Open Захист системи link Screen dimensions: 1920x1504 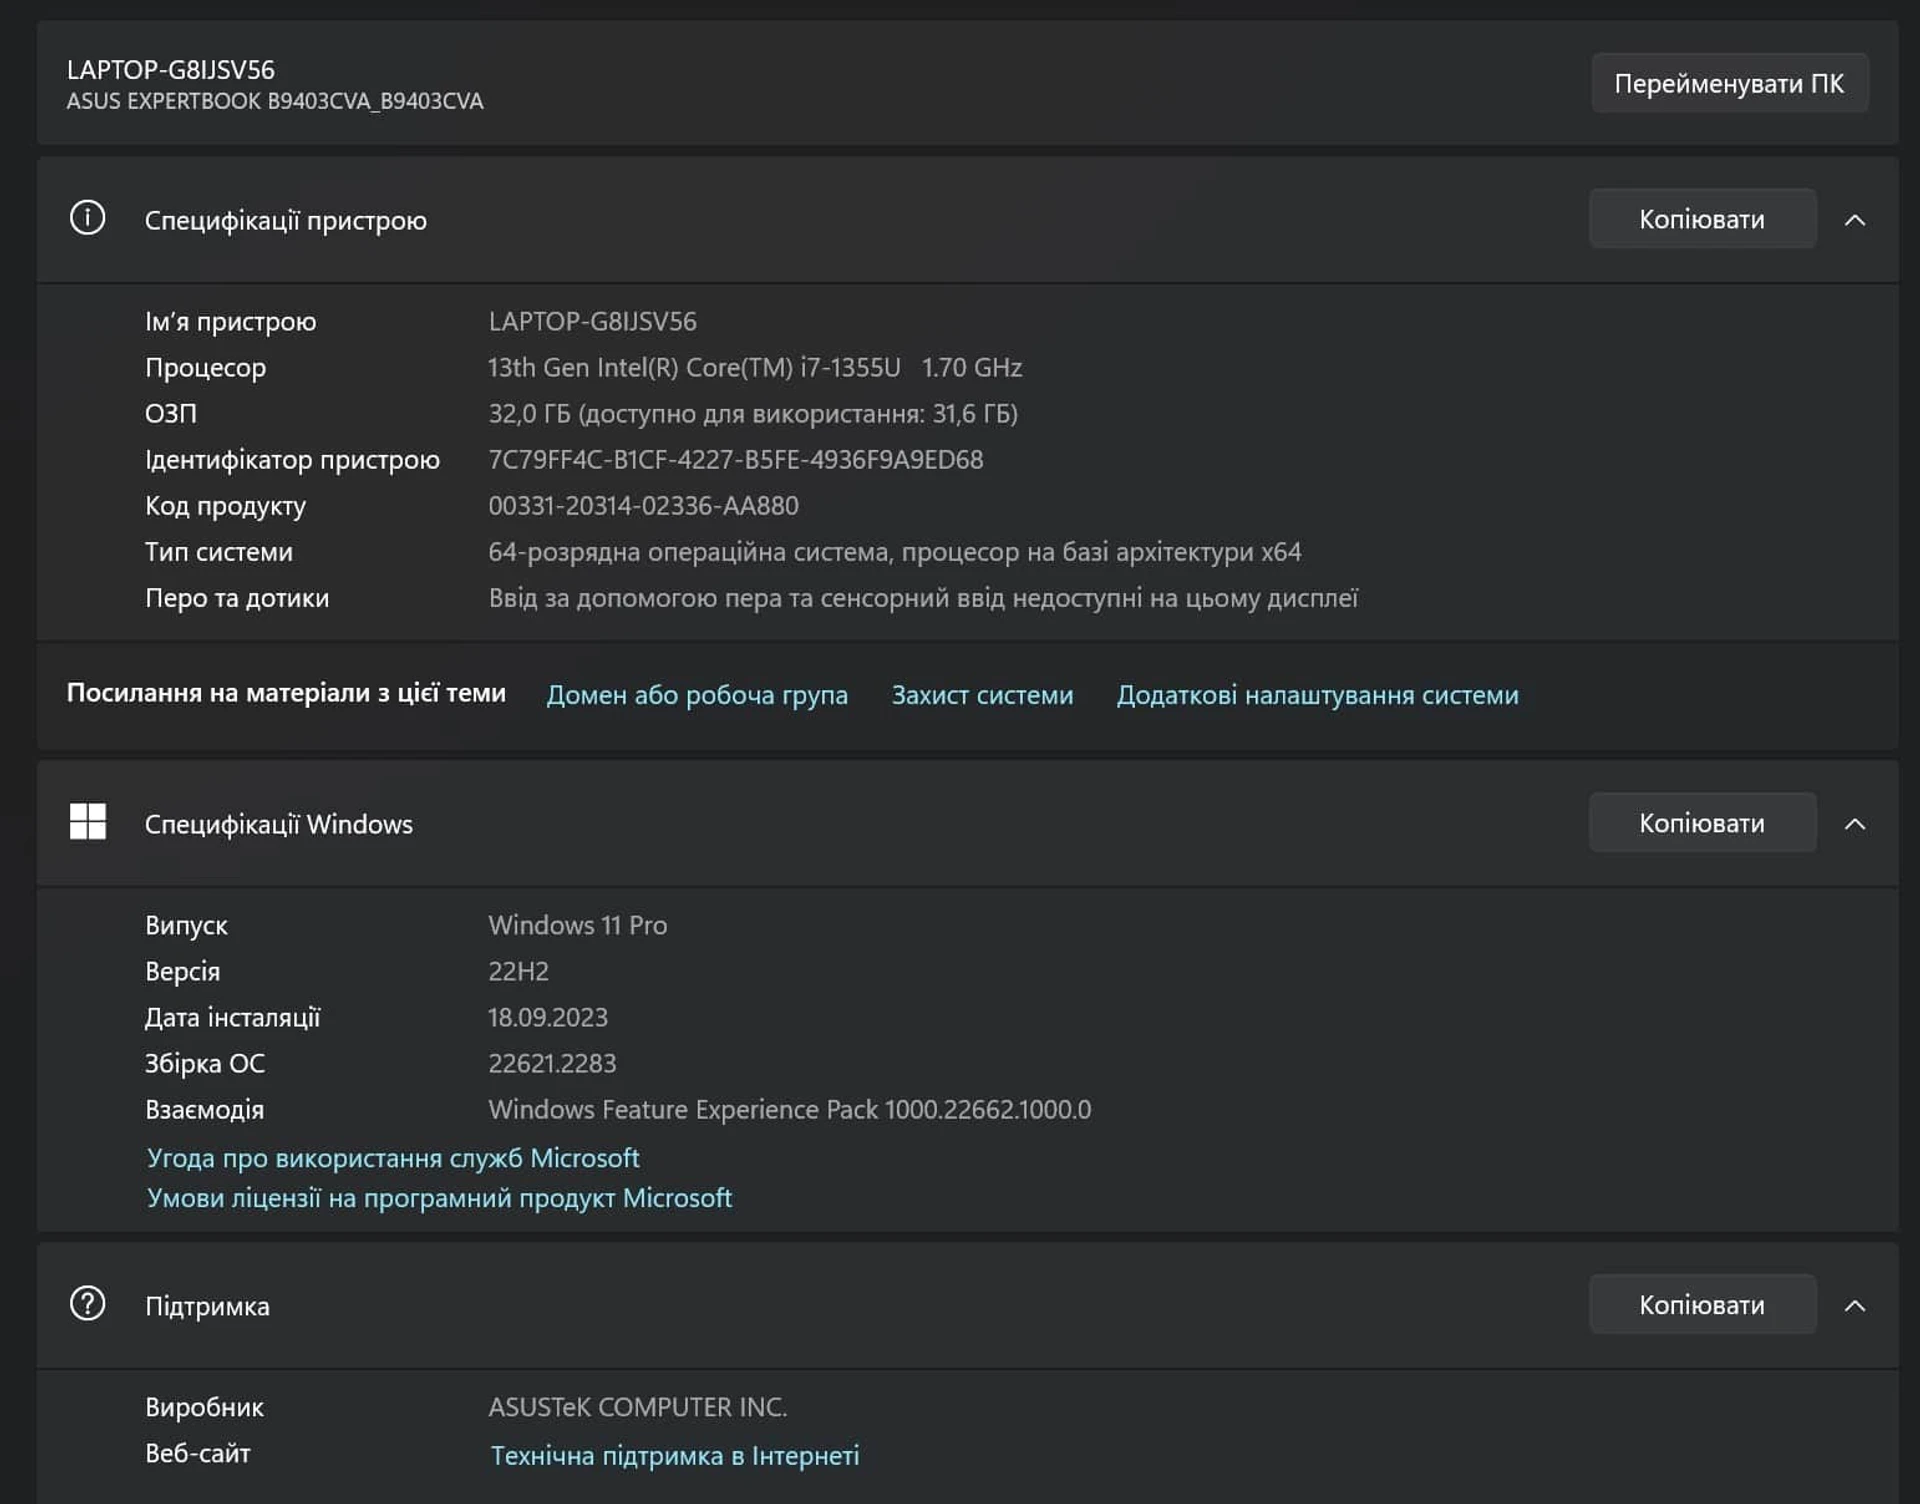point(982,695)
